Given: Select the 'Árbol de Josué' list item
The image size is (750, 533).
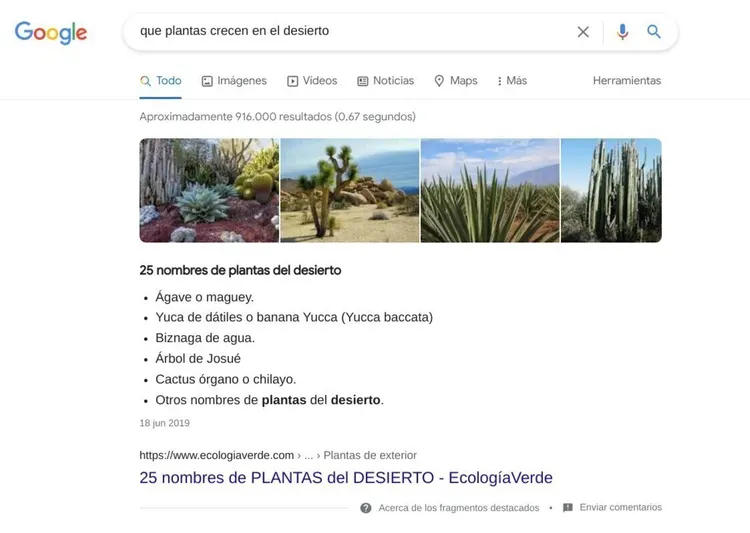Looking at the screenshot, I should coord(198,359).
